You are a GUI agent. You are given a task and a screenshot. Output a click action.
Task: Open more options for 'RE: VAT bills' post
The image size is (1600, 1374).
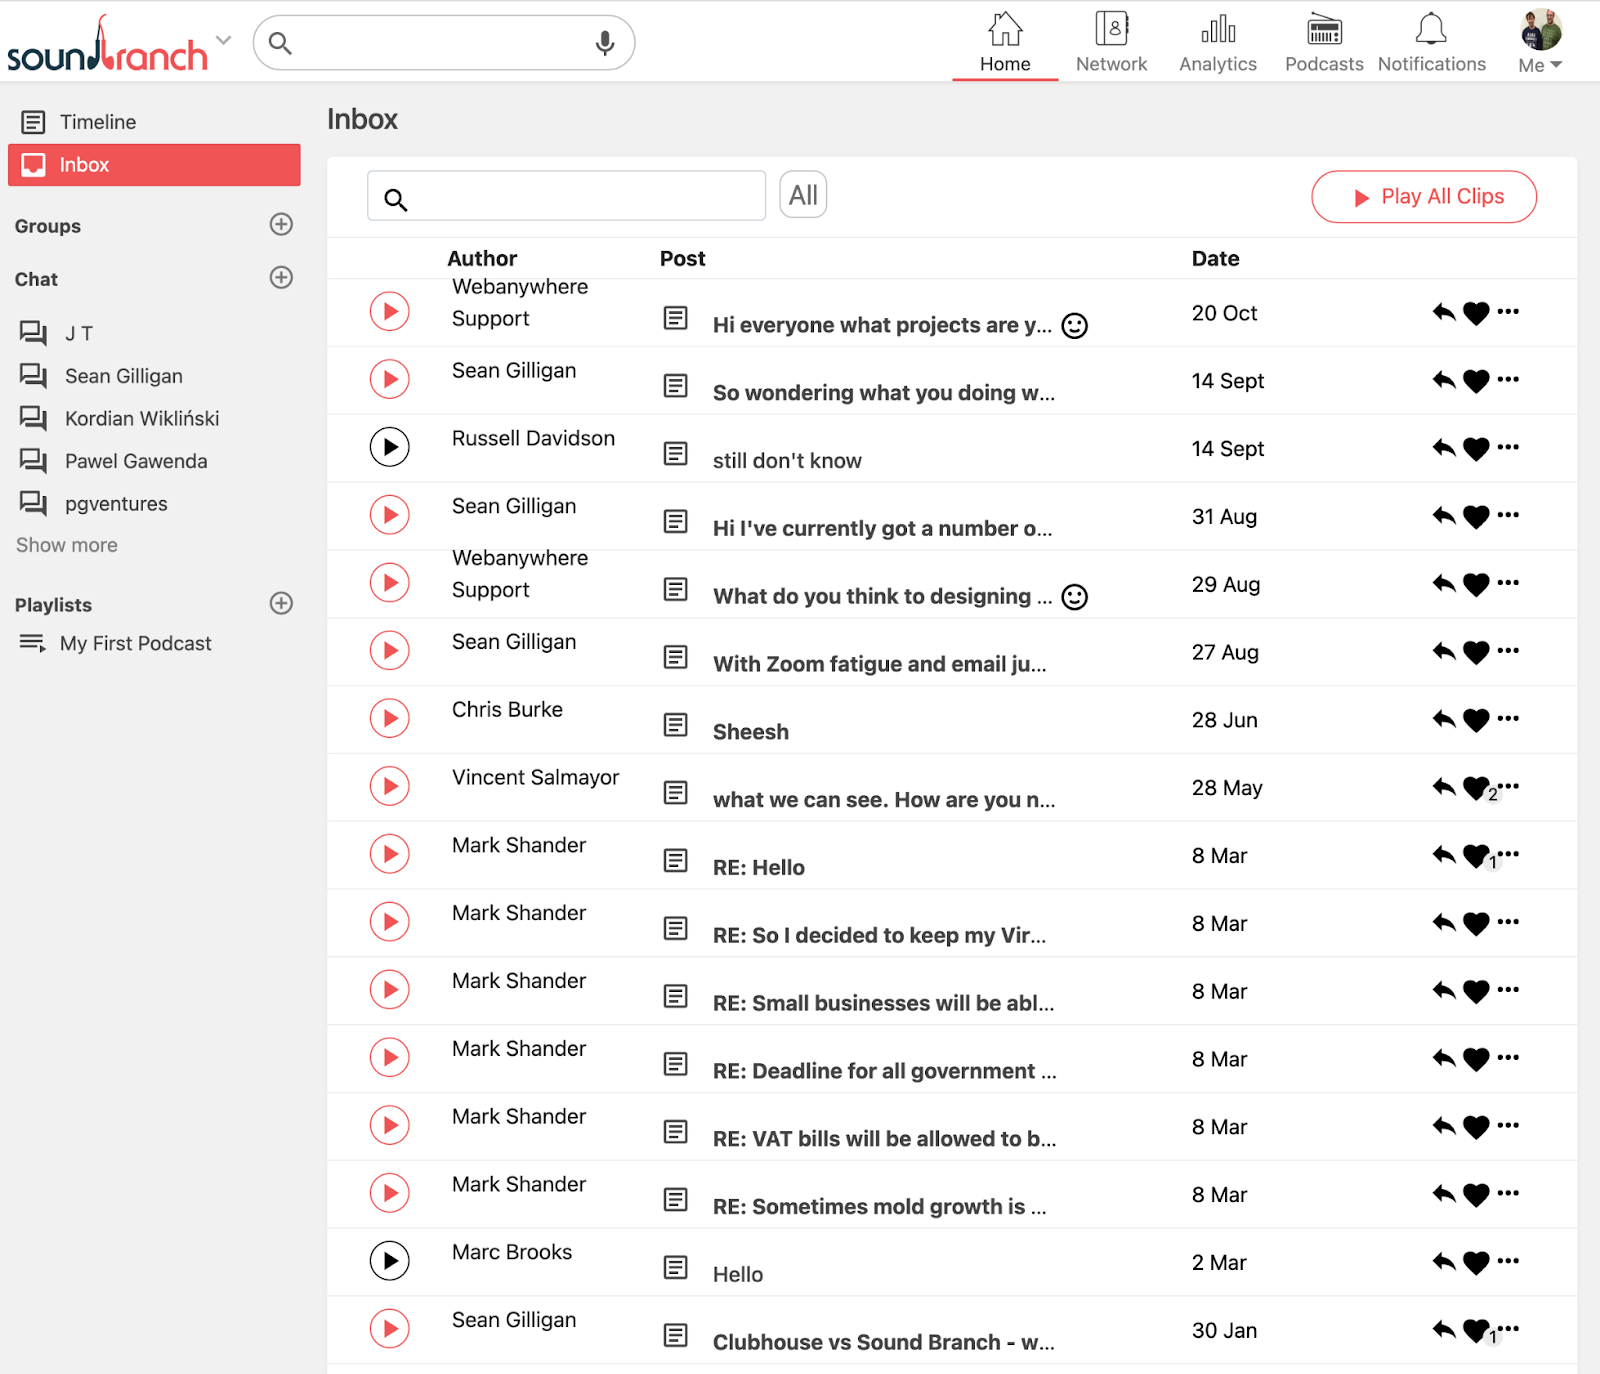pos(1509,1125)
